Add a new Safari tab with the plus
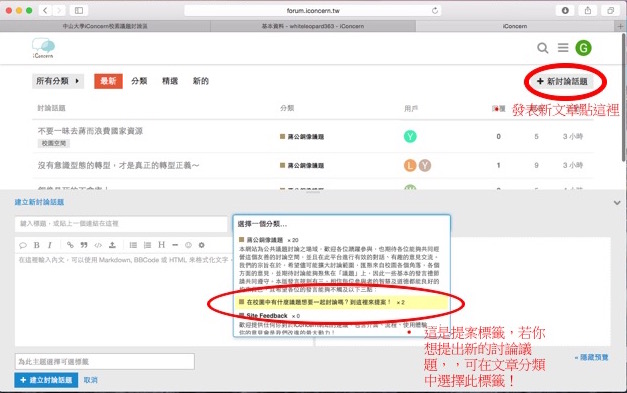The width and height of the screenshot is (627, 393). click(x=620, y=26)
